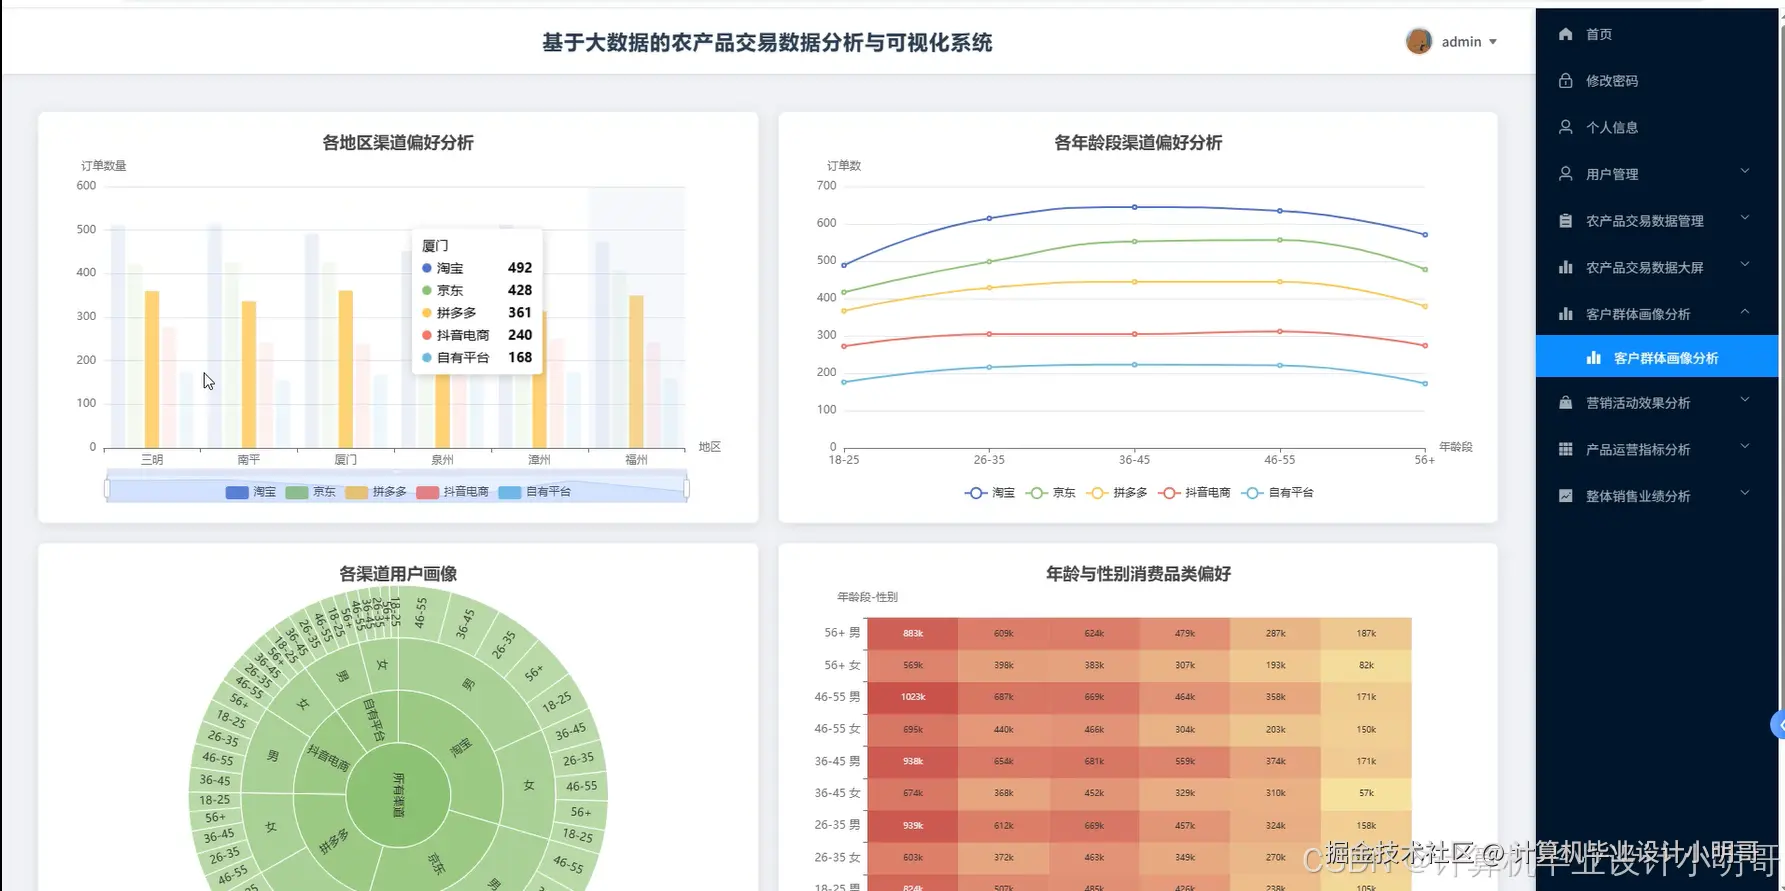The image size is (1785, 891).
Task: Click the 三明 label on the bar chart axis
Action: point(152,460)
